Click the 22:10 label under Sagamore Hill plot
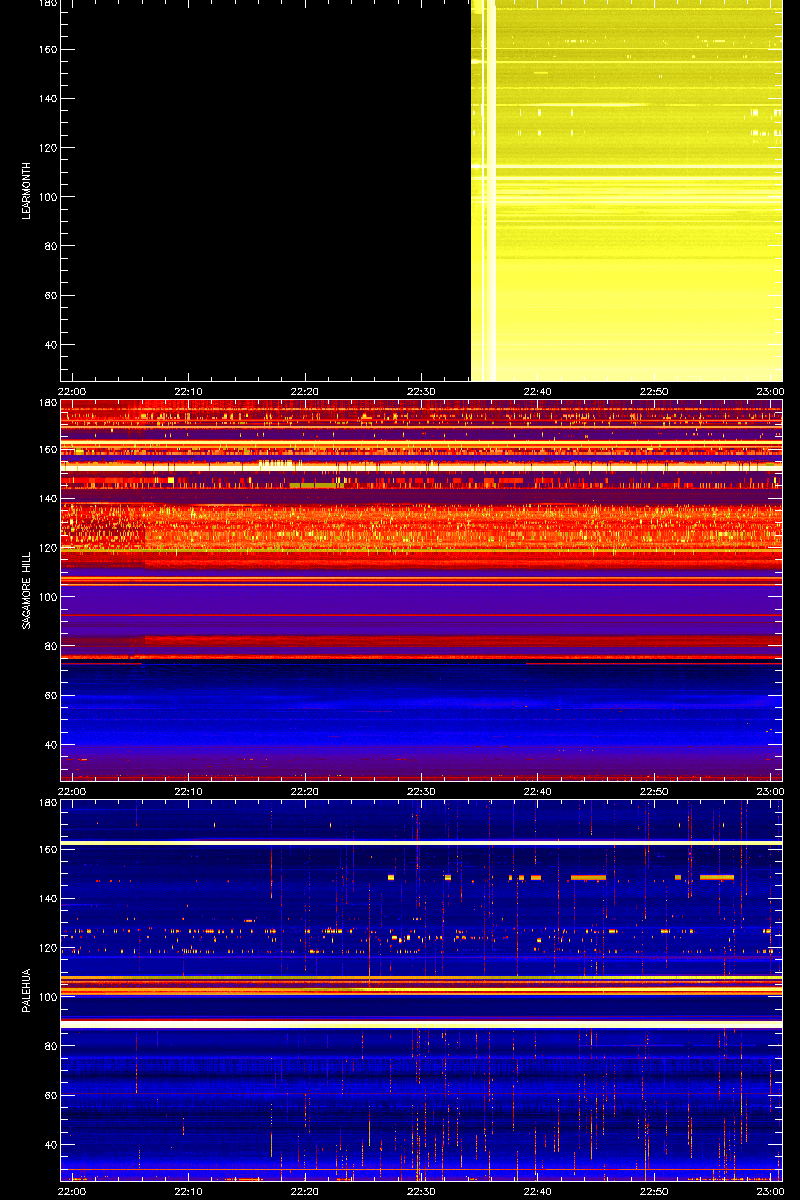The width and height of the screenshot is (800, 1200). tap(189, 791)
